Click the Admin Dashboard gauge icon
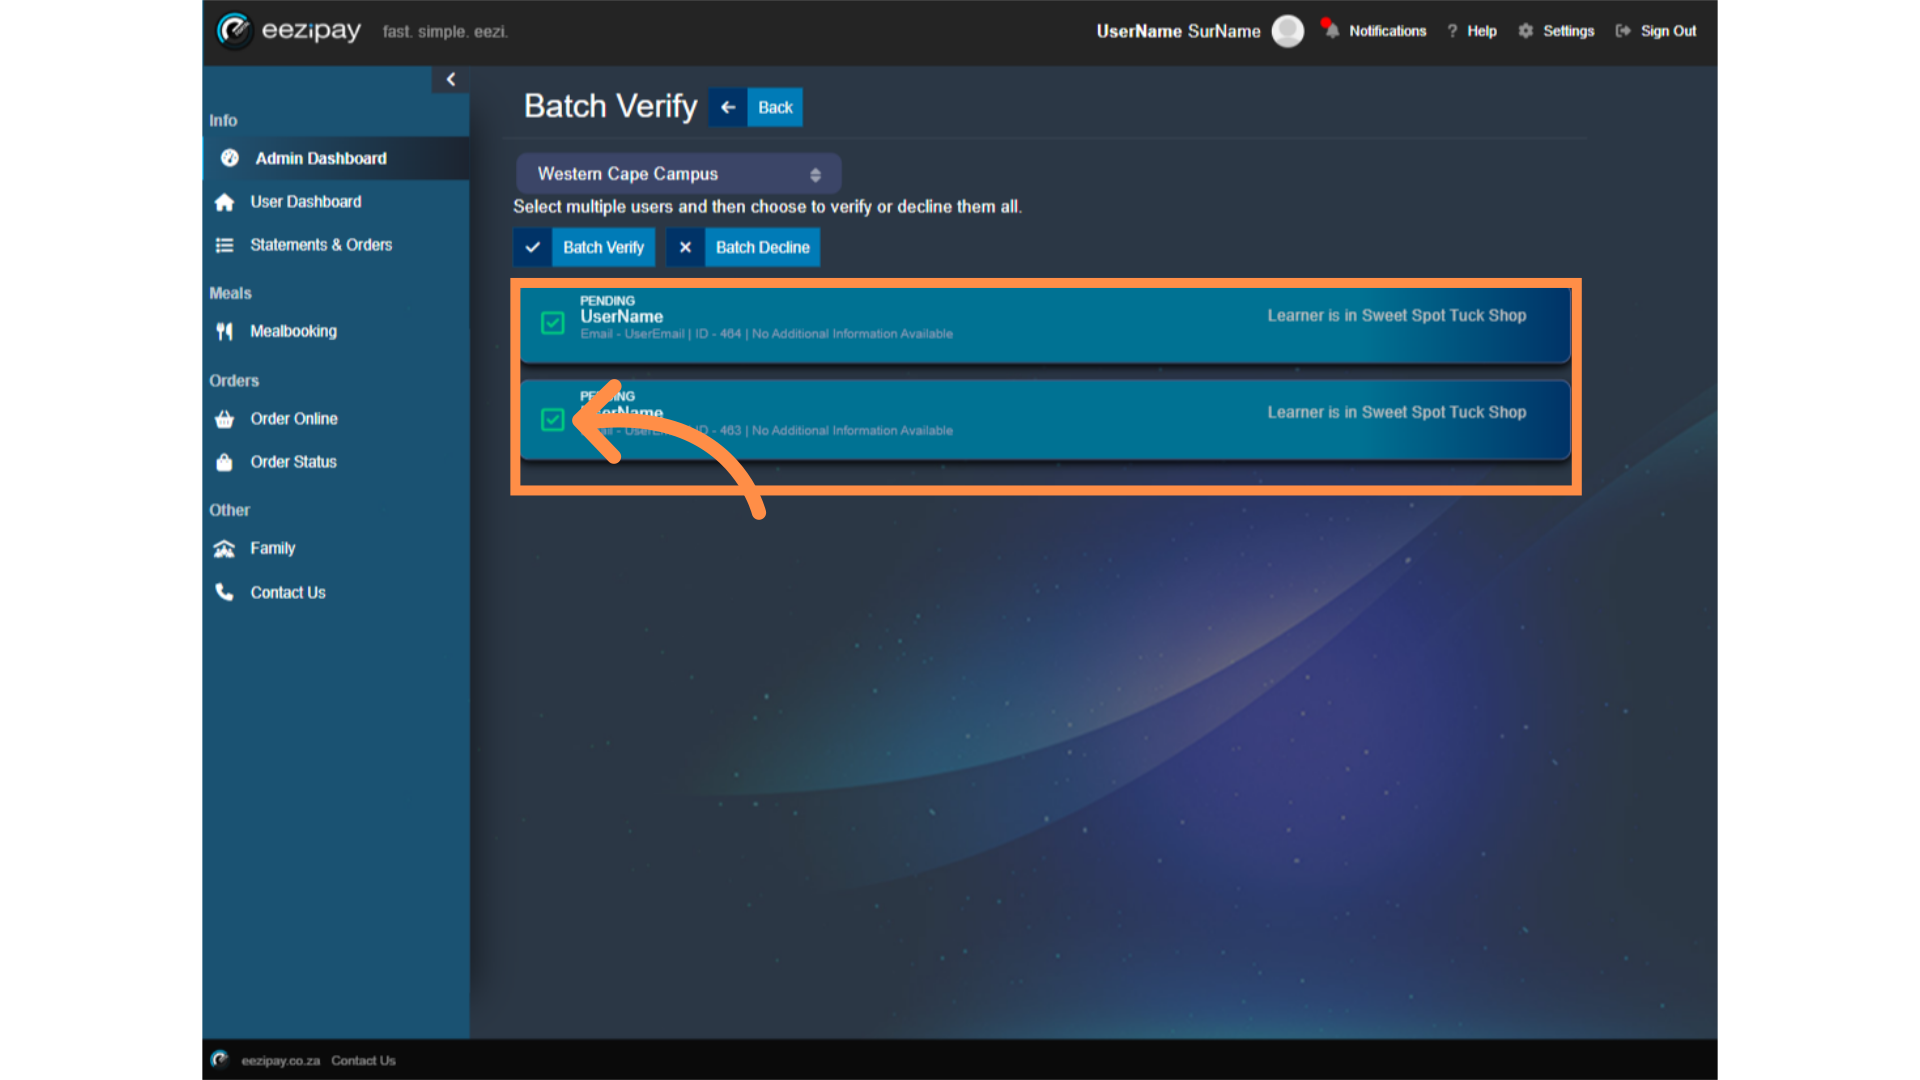The image size is (1920, 1080). pyautogui.click(x=230, y=158)
